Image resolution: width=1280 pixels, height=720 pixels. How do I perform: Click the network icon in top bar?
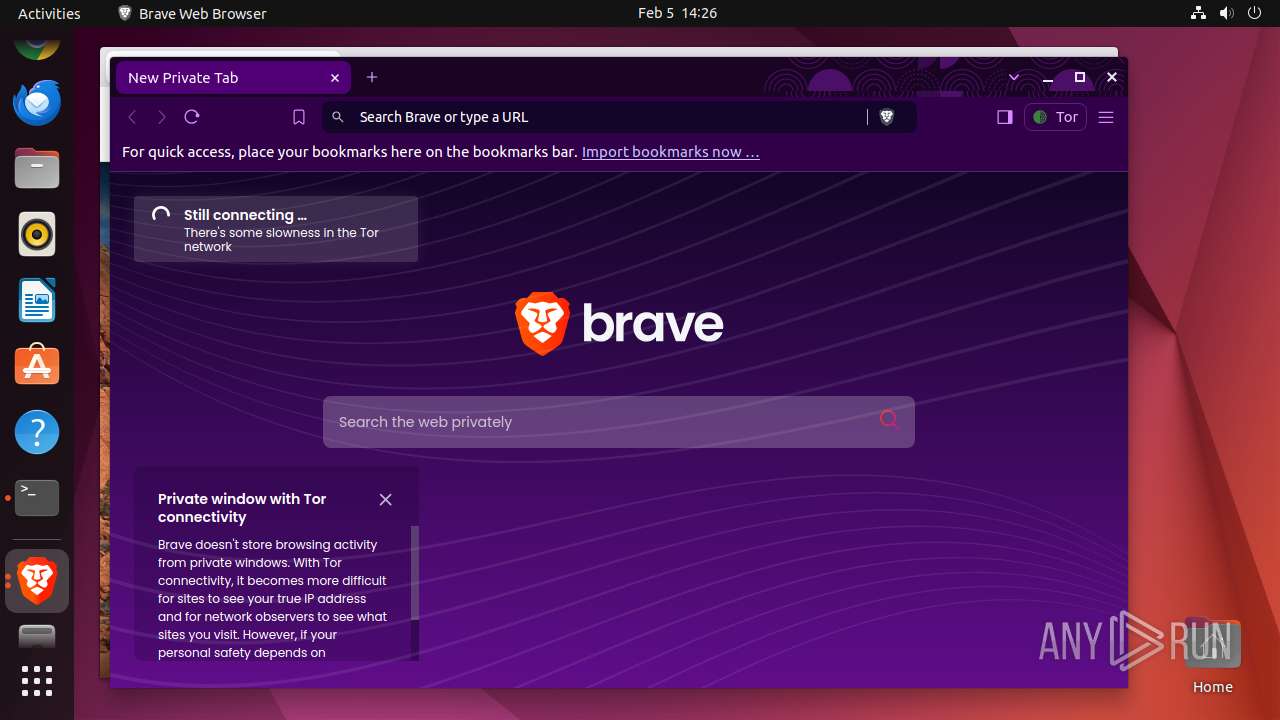click(1199, 13)
